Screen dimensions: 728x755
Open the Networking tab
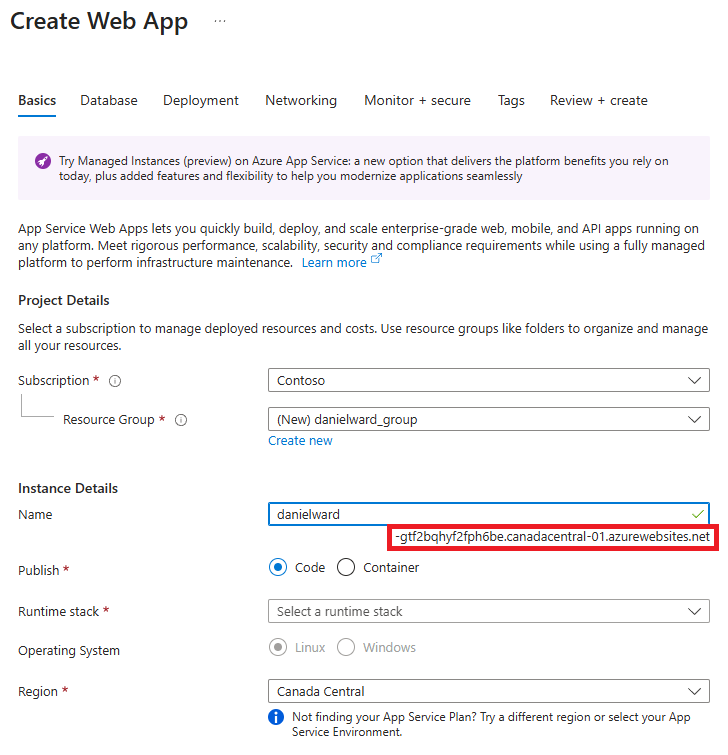click(x=301, y=101)
